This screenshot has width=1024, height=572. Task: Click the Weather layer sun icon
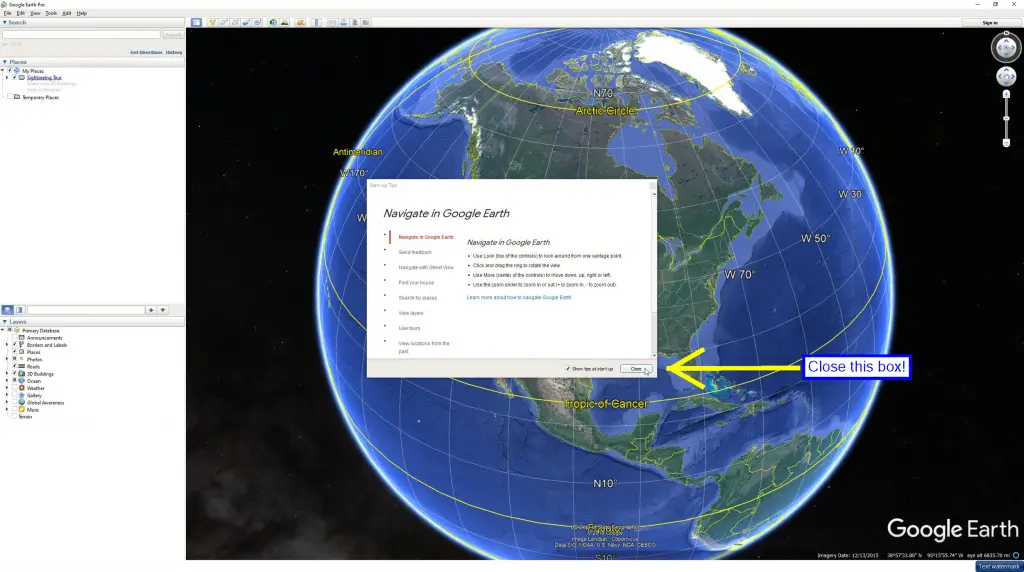pyautogui.click(x=22, y=388)
